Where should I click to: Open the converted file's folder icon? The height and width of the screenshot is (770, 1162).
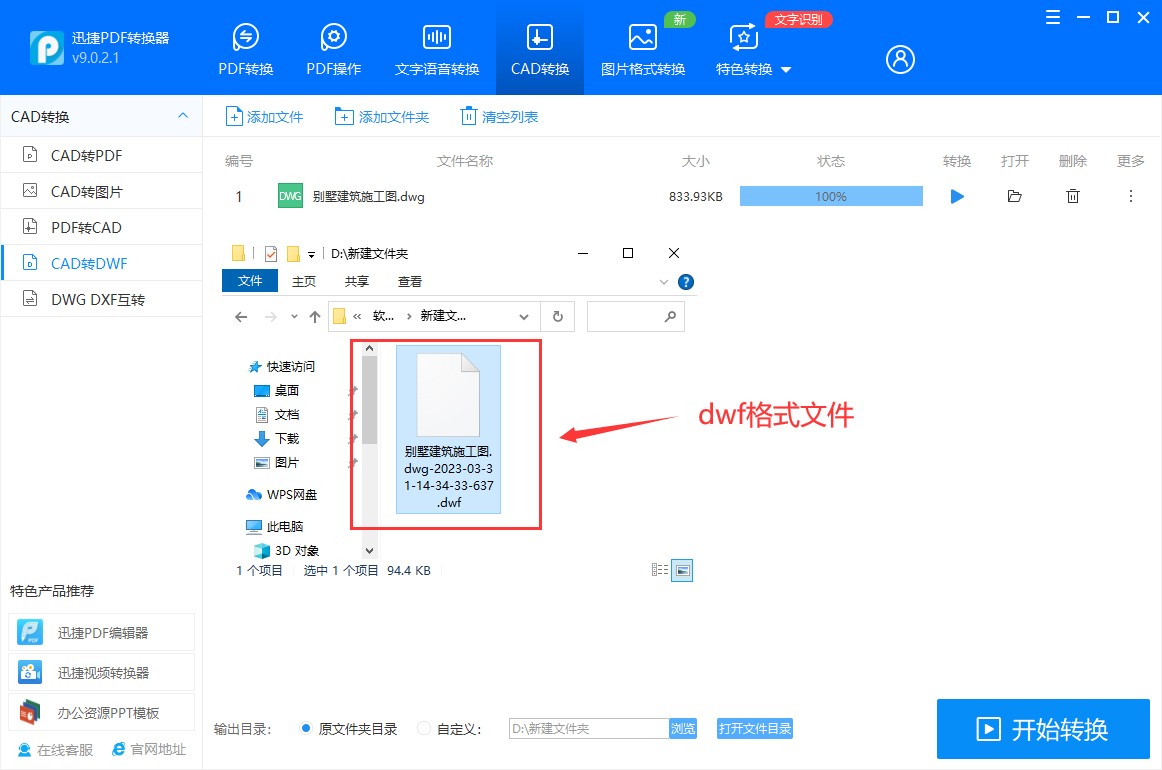click(1014, 196)
